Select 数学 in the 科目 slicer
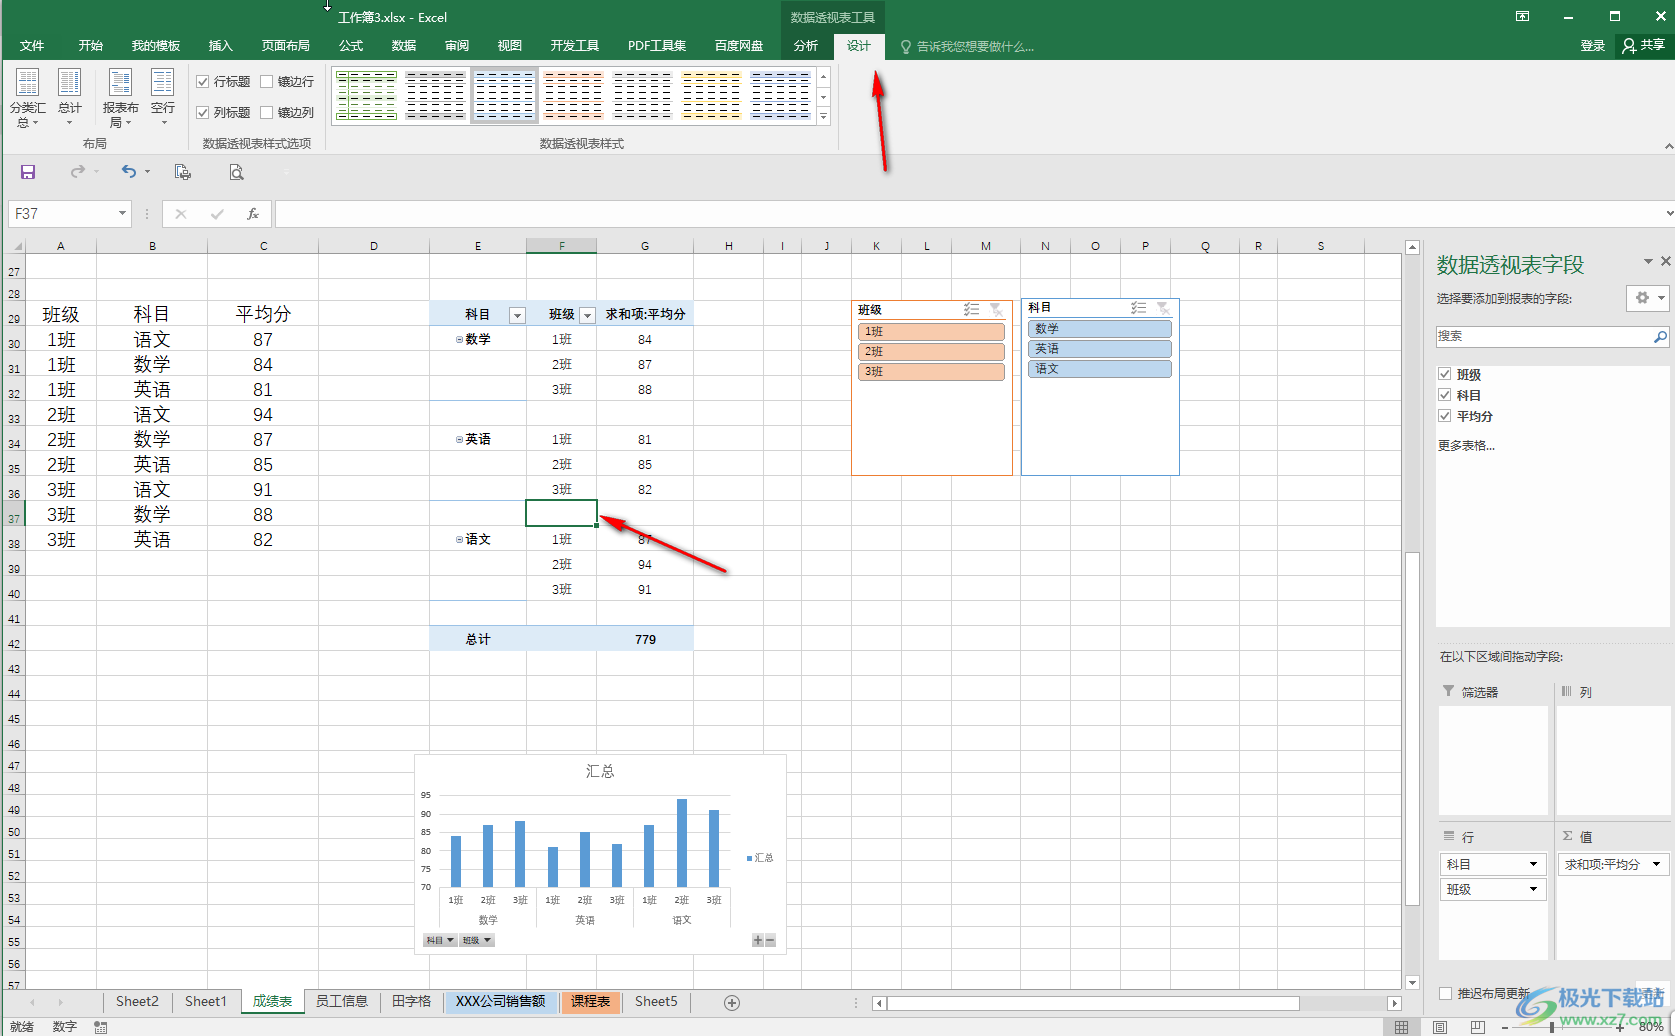 pos(1099,329)
